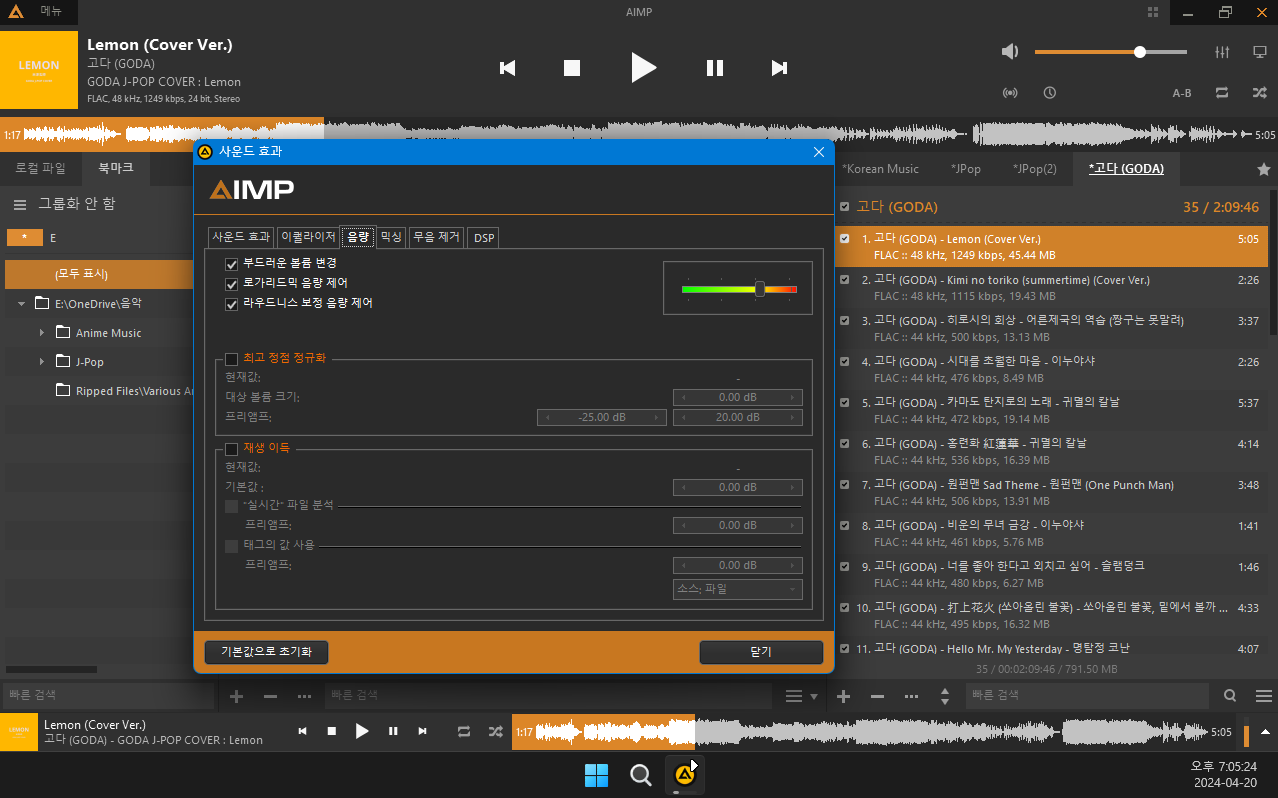This screenshot has height=798, width=1278.
Task: Enable 로그리드믹 음량 제어 checkbox
Action: 232,284
